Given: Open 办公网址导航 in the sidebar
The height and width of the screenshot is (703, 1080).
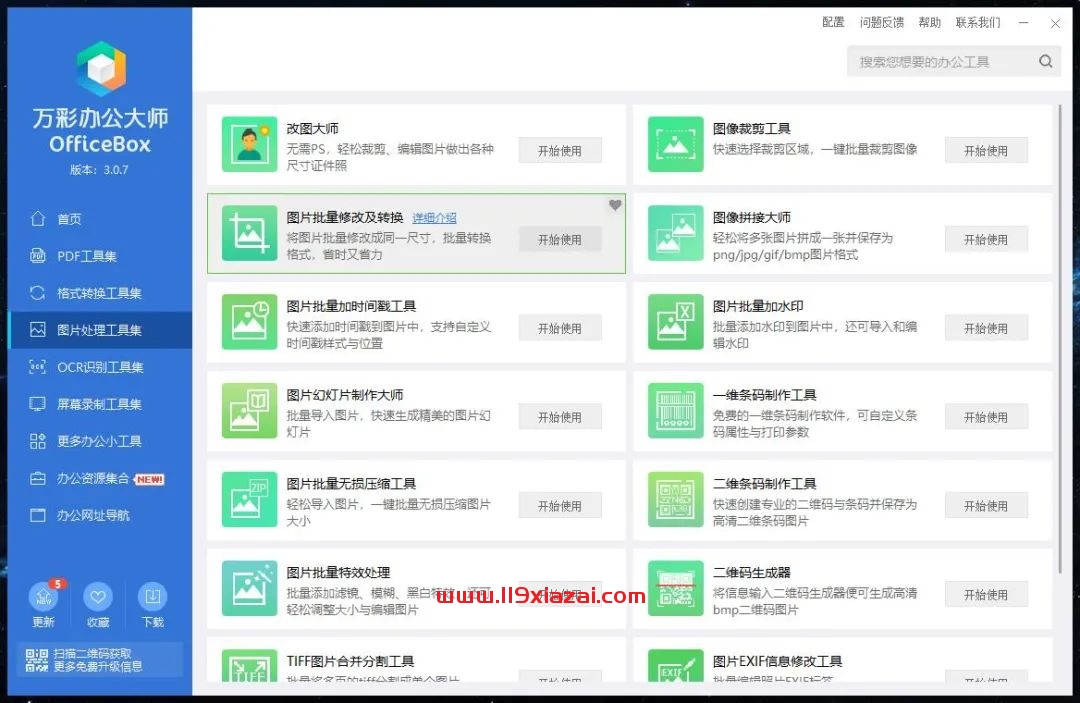Looking at the screenshot, I should pos(100,515).
